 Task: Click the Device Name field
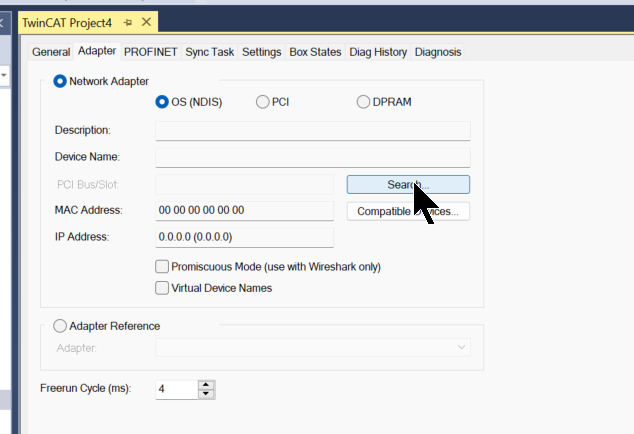[313, 157]
